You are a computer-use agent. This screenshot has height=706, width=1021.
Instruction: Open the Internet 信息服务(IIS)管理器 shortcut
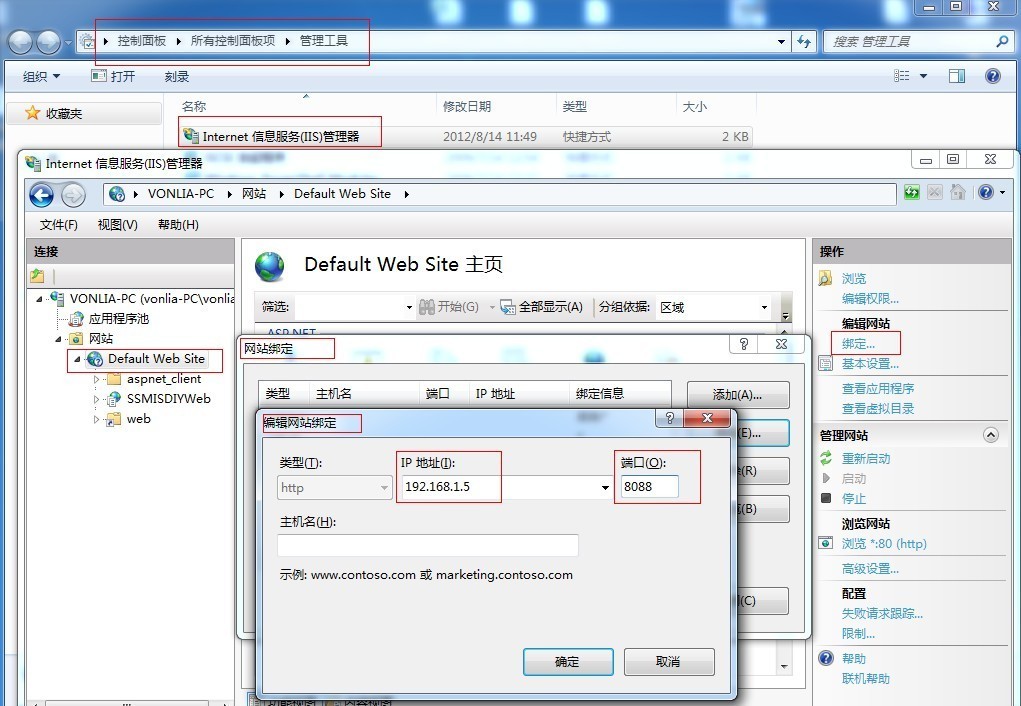pos(280,136)
